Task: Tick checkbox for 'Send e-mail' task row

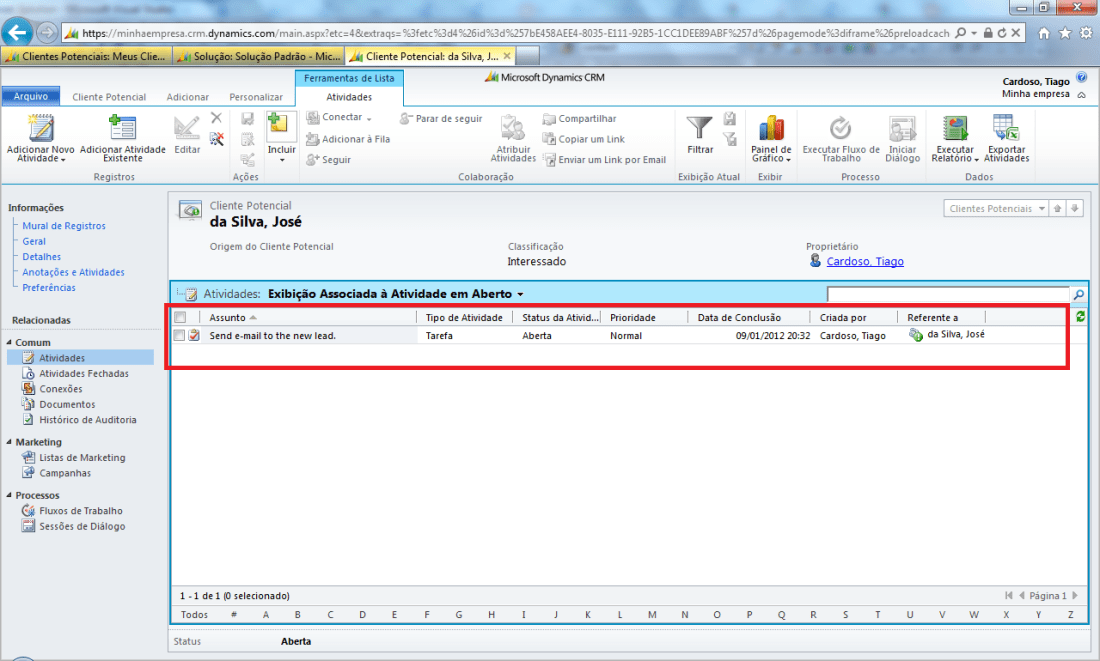Action: 180,336
